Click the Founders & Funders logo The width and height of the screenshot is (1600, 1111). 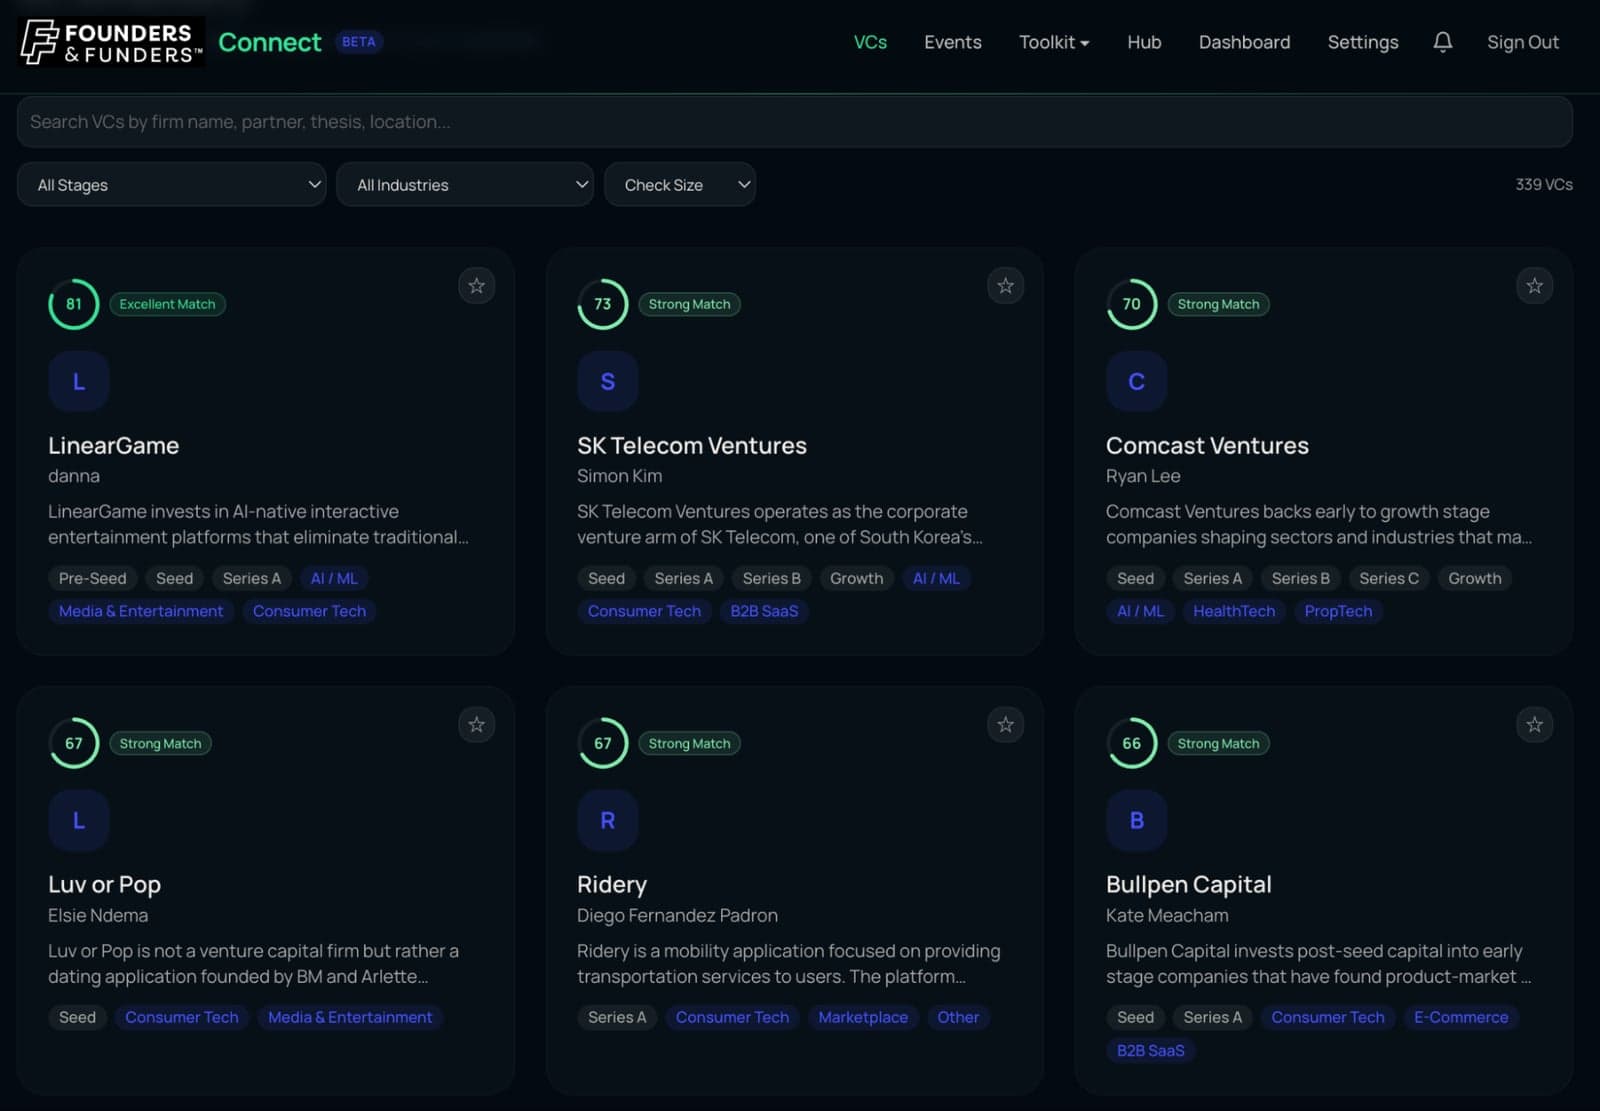click(x=111, y=42)
